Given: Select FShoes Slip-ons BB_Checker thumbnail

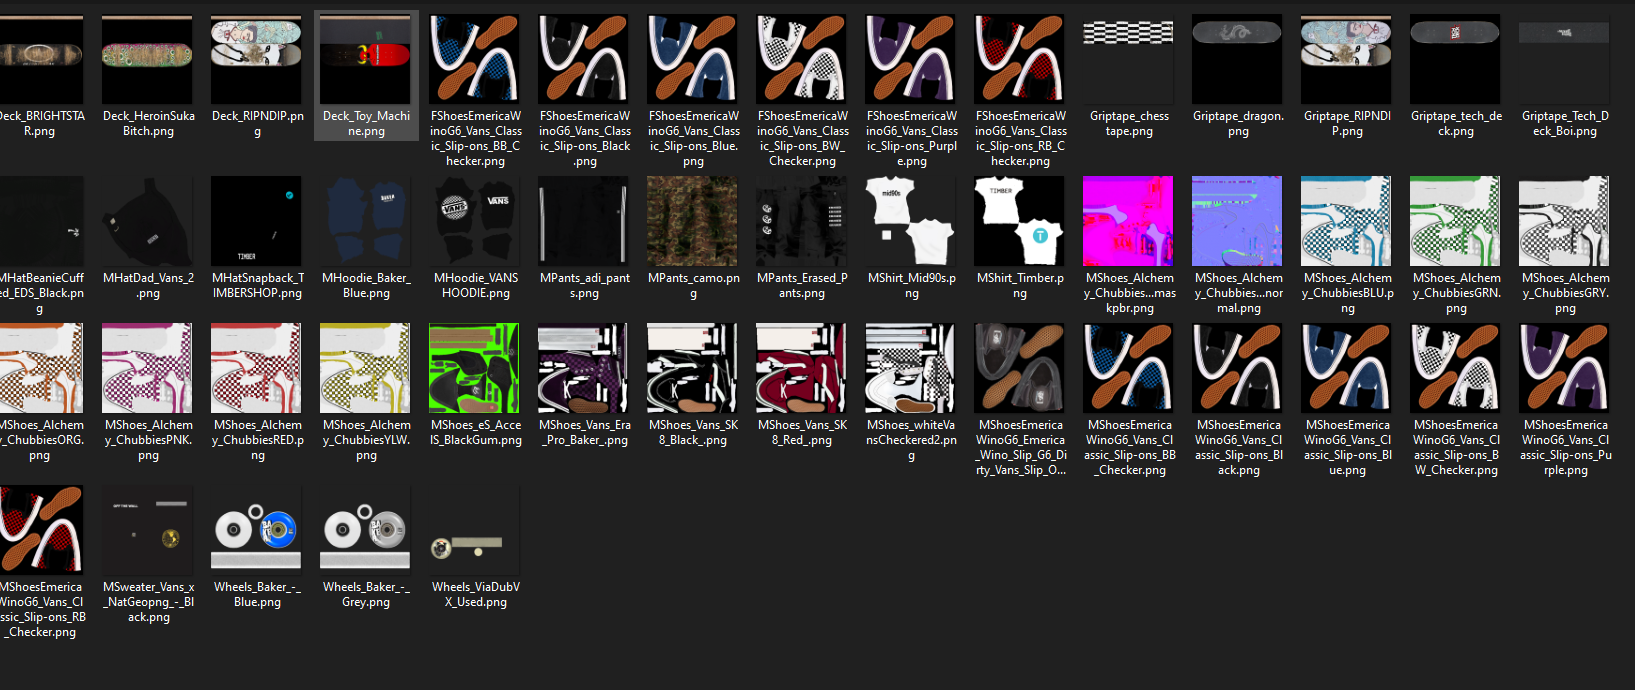Looking at the screenshot, I should click(475, 60).
